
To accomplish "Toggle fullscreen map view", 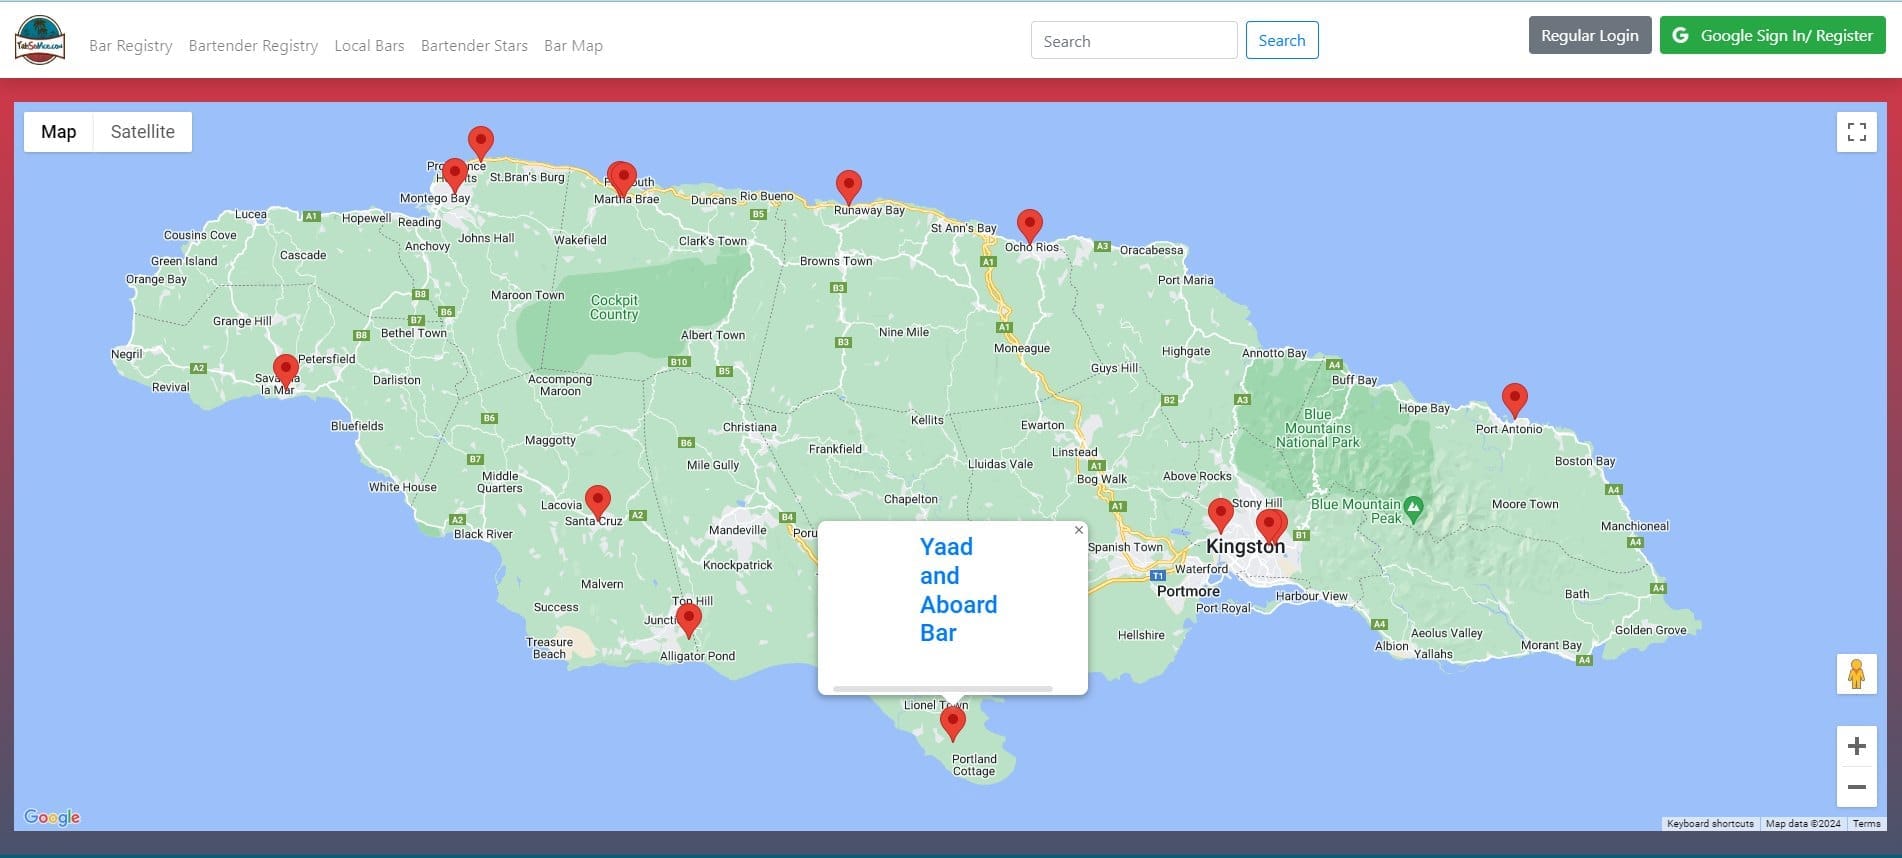I will 1857,132.
